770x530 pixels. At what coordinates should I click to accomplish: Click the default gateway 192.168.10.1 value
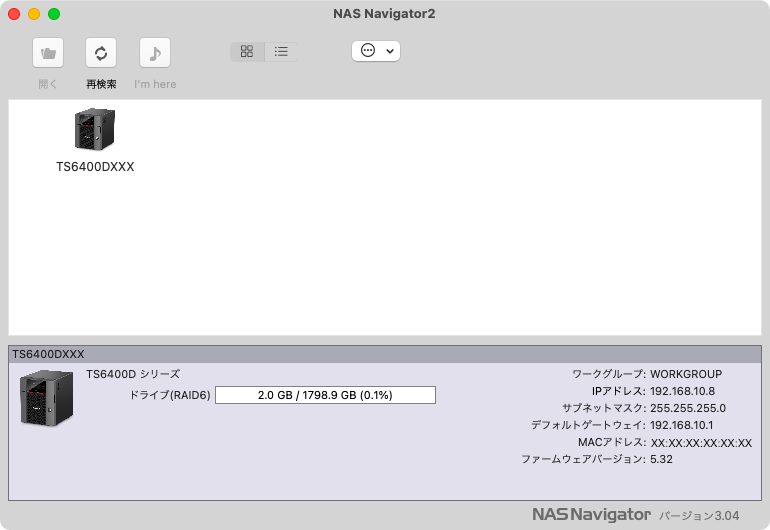pos(682,425)
